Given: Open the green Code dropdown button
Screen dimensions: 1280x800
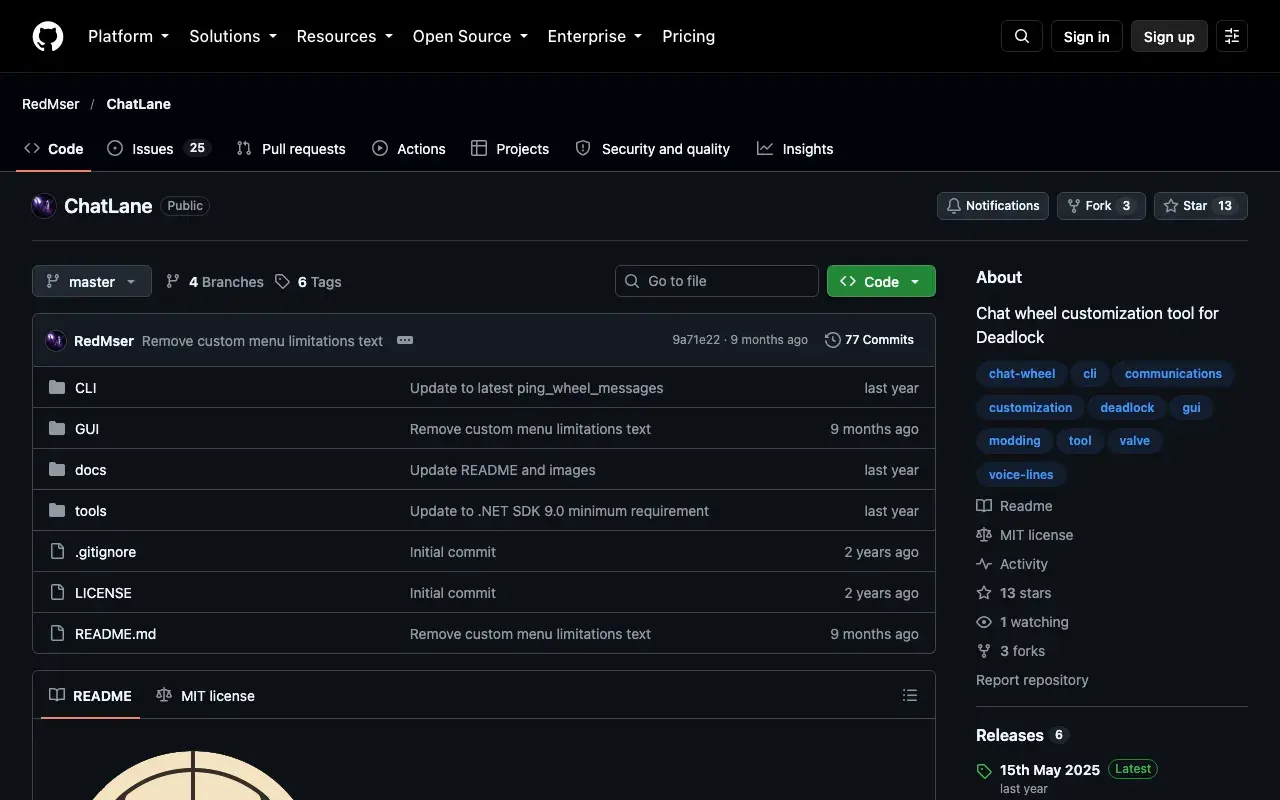Looking at the screenshot, I should tap(881, 281).
